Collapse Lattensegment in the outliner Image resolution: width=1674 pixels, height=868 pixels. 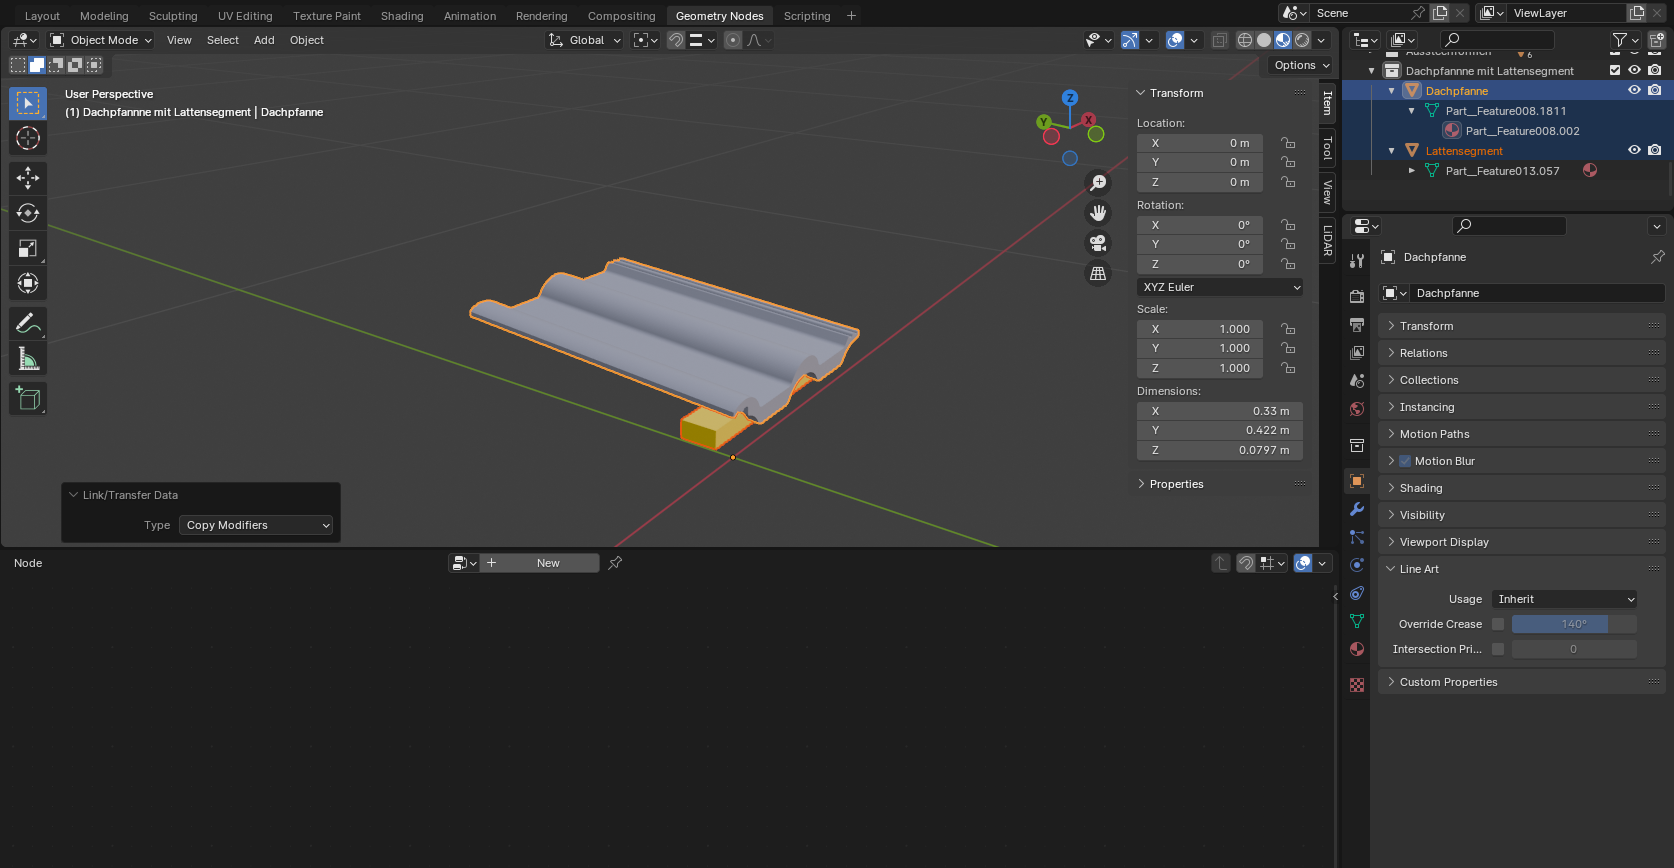tap(1391, 151)
